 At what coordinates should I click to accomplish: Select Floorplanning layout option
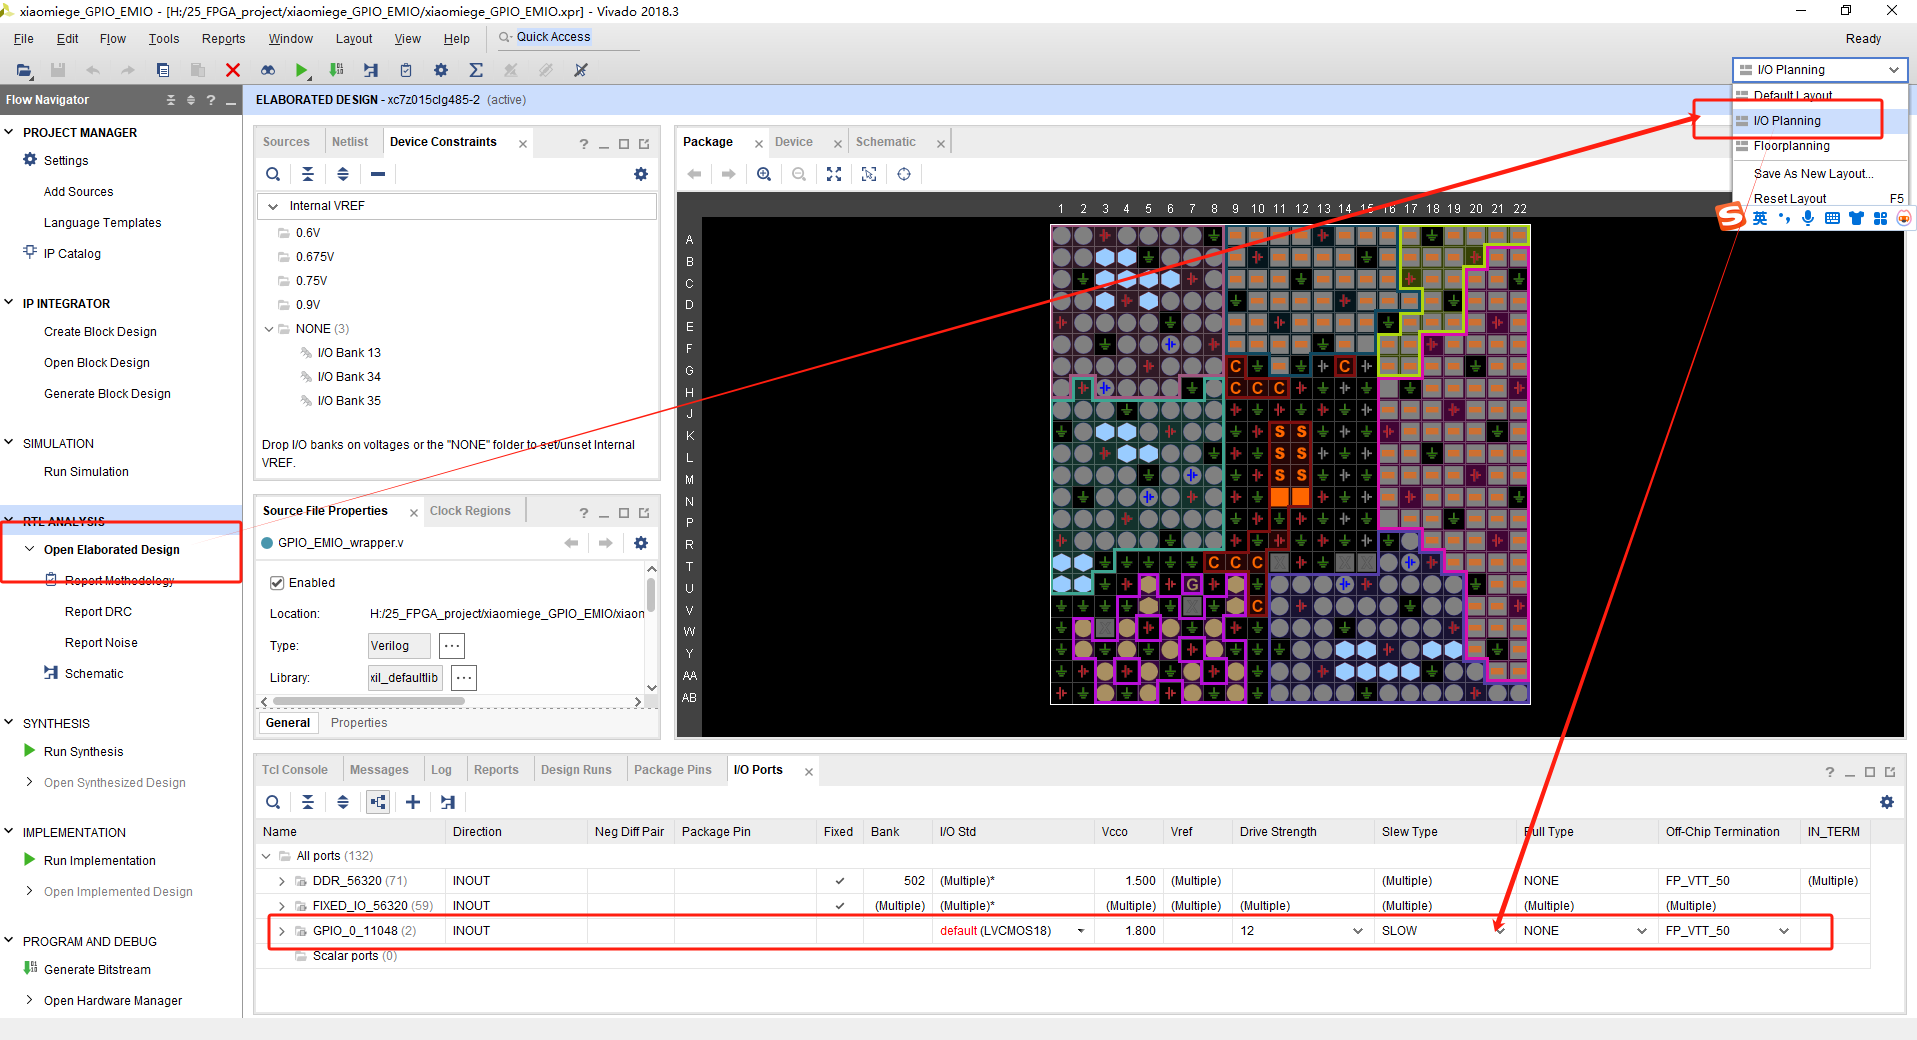tap(1792, 146)
